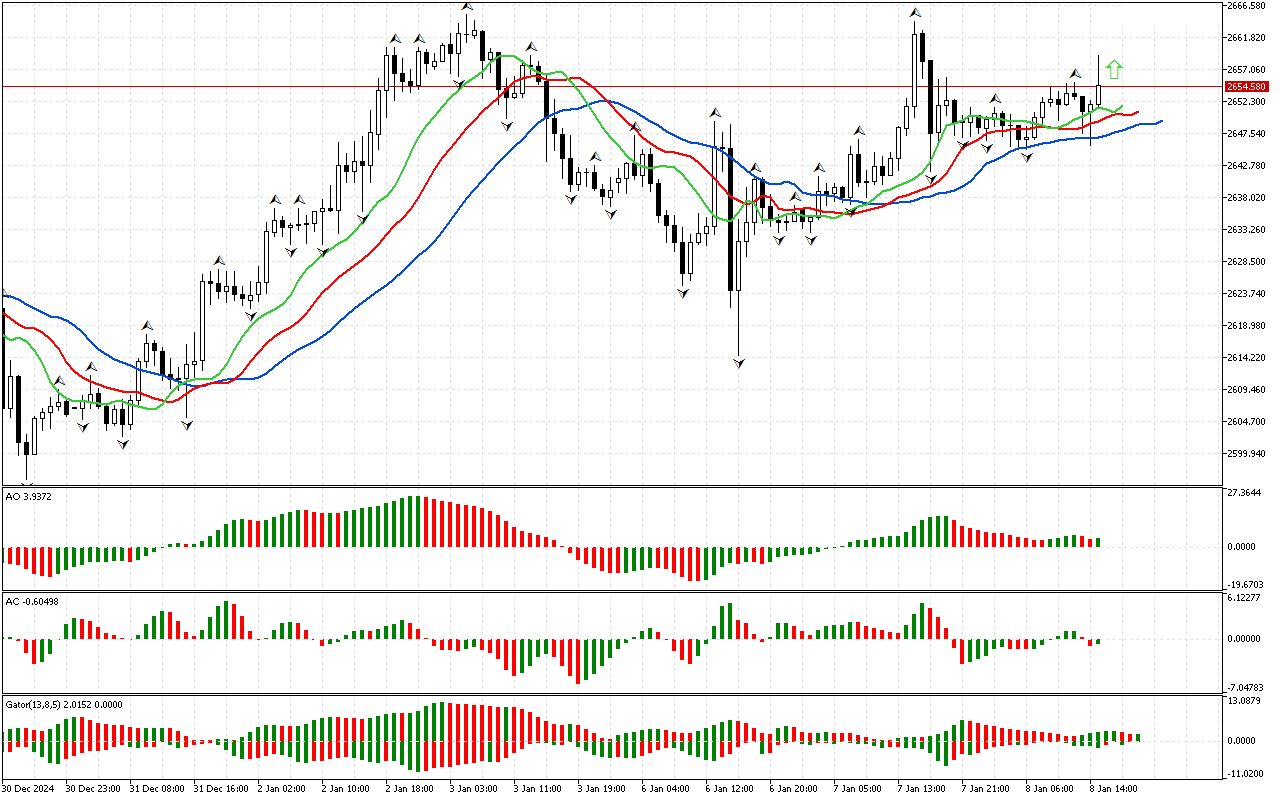The width and height of the screenshot is (1280, 800).
Task: Click the 2661.820 price scale value
Action: (1246, 38)
